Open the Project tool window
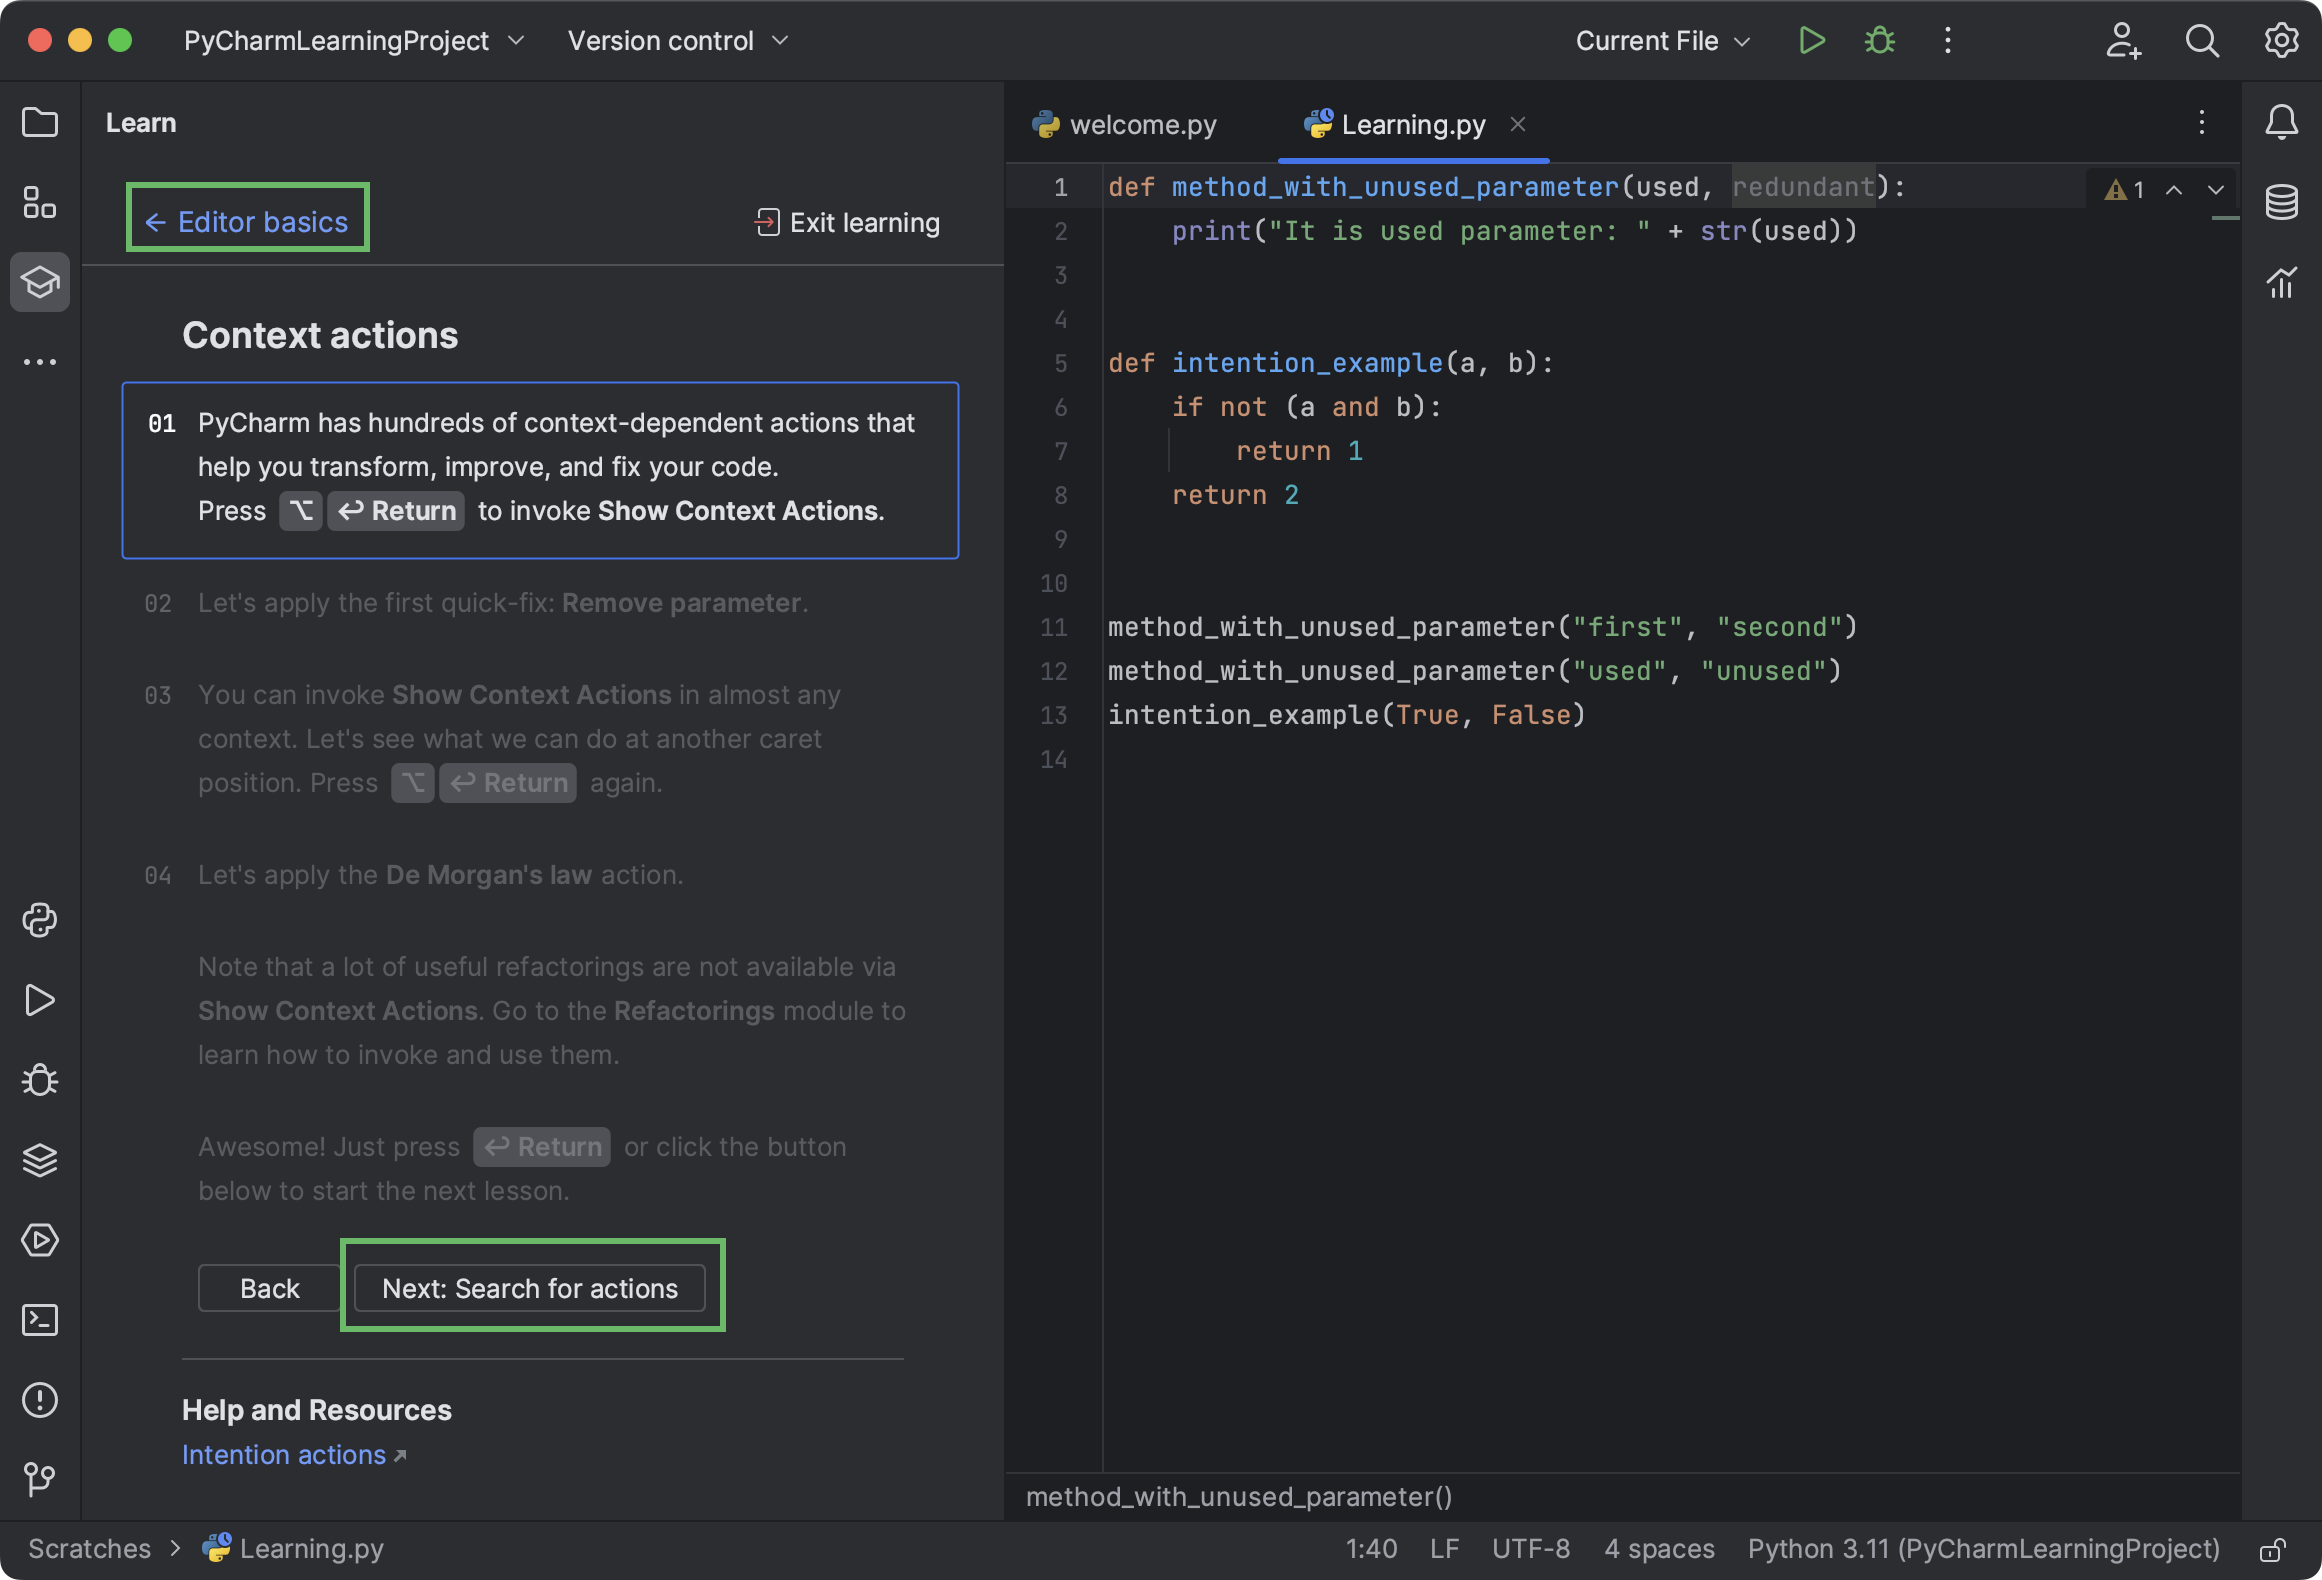 pos(40,122)
